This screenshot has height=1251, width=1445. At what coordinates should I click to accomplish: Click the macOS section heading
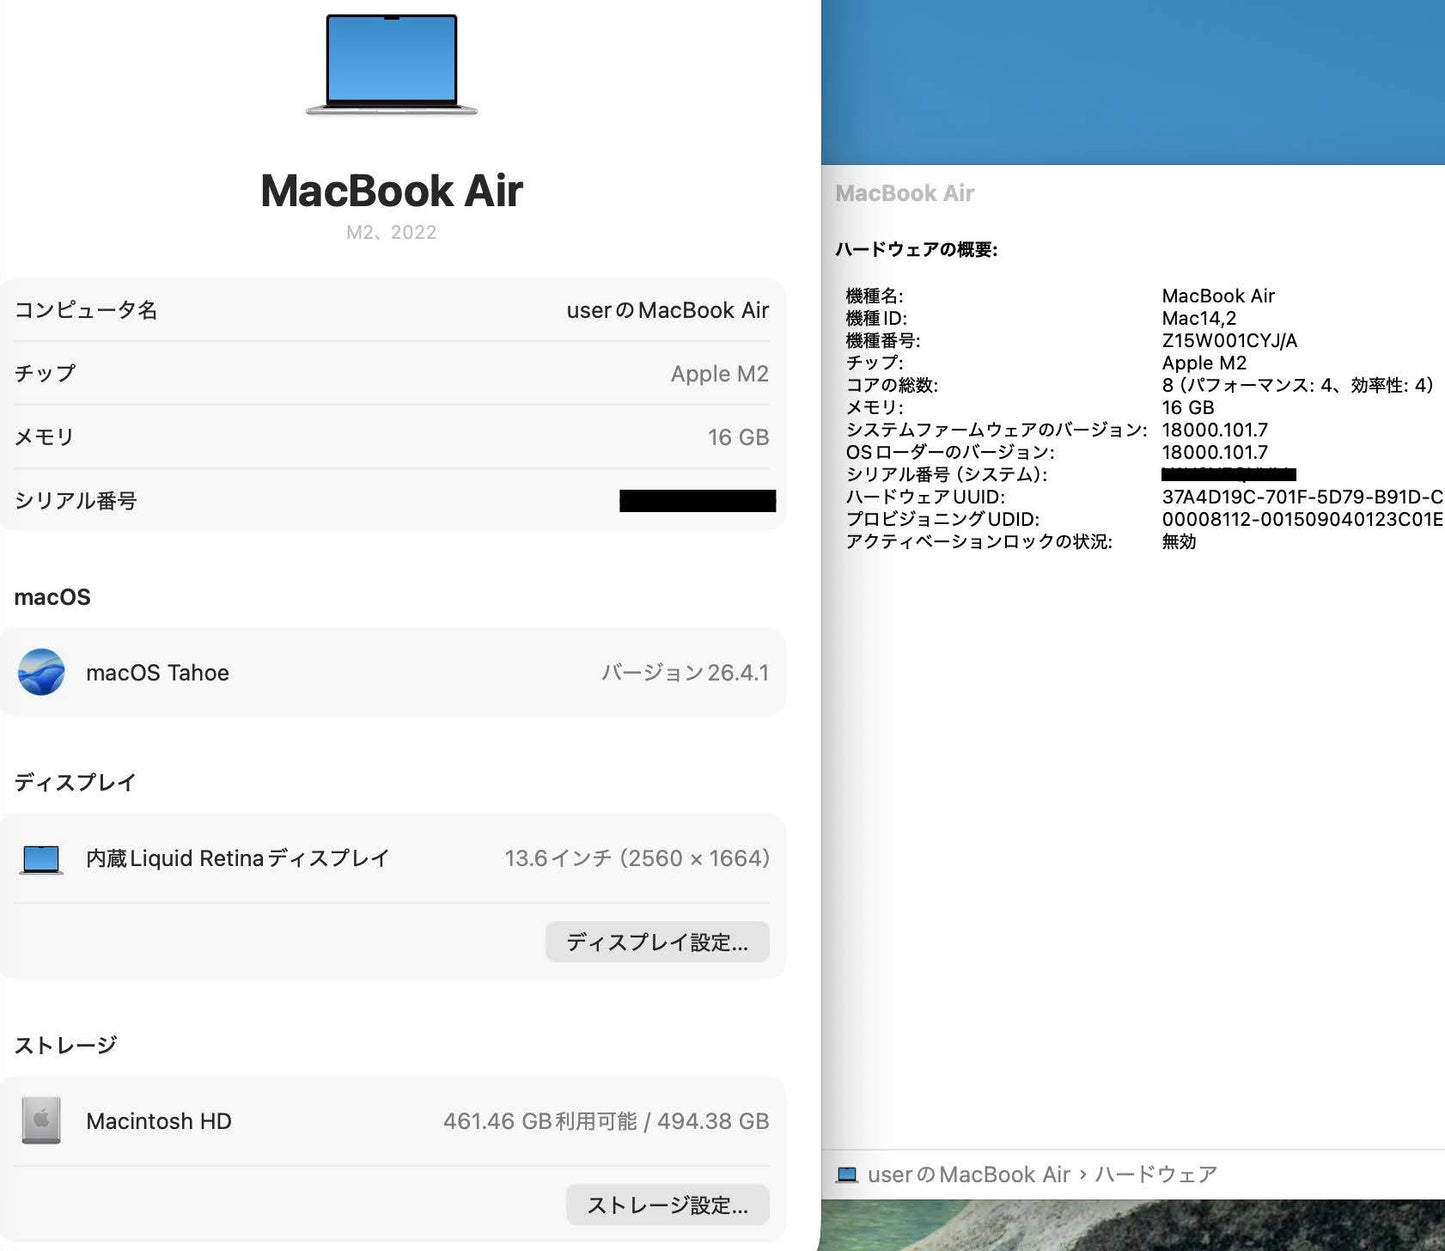click(52, 597)
